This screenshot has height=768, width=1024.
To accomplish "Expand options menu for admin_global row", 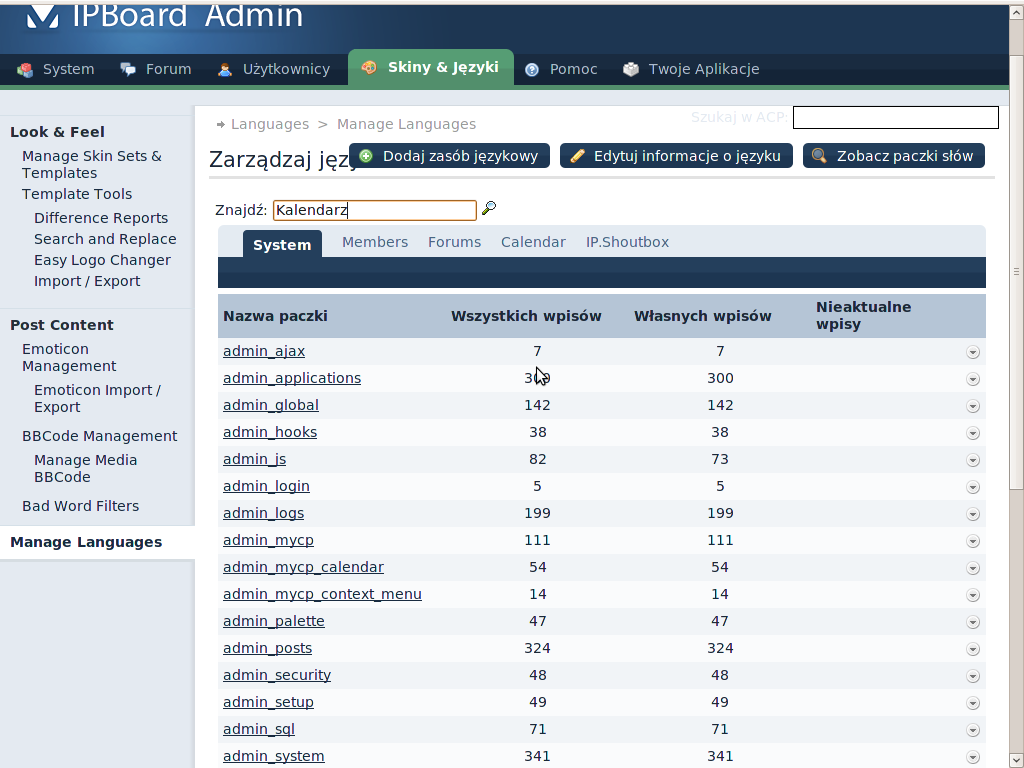I will click(x=973, y=406).
